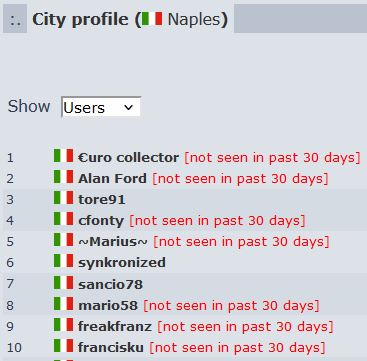The height and width of the screenshot is (361, 367).
Task: Open ~Marius~ user profile
Action: tap(113, 242)
